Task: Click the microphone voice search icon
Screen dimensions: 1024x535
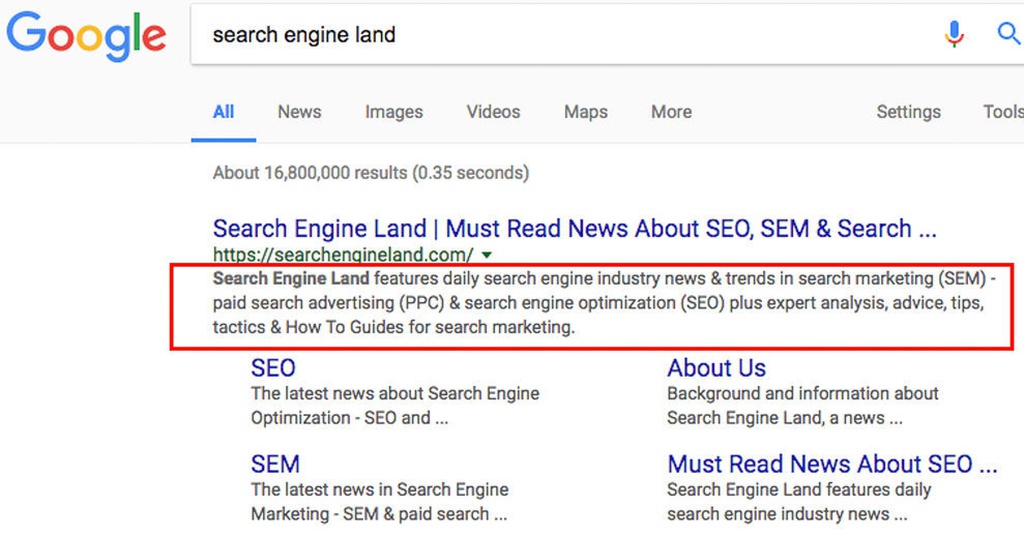Action: pyautogui.click(x=954, y=34)
